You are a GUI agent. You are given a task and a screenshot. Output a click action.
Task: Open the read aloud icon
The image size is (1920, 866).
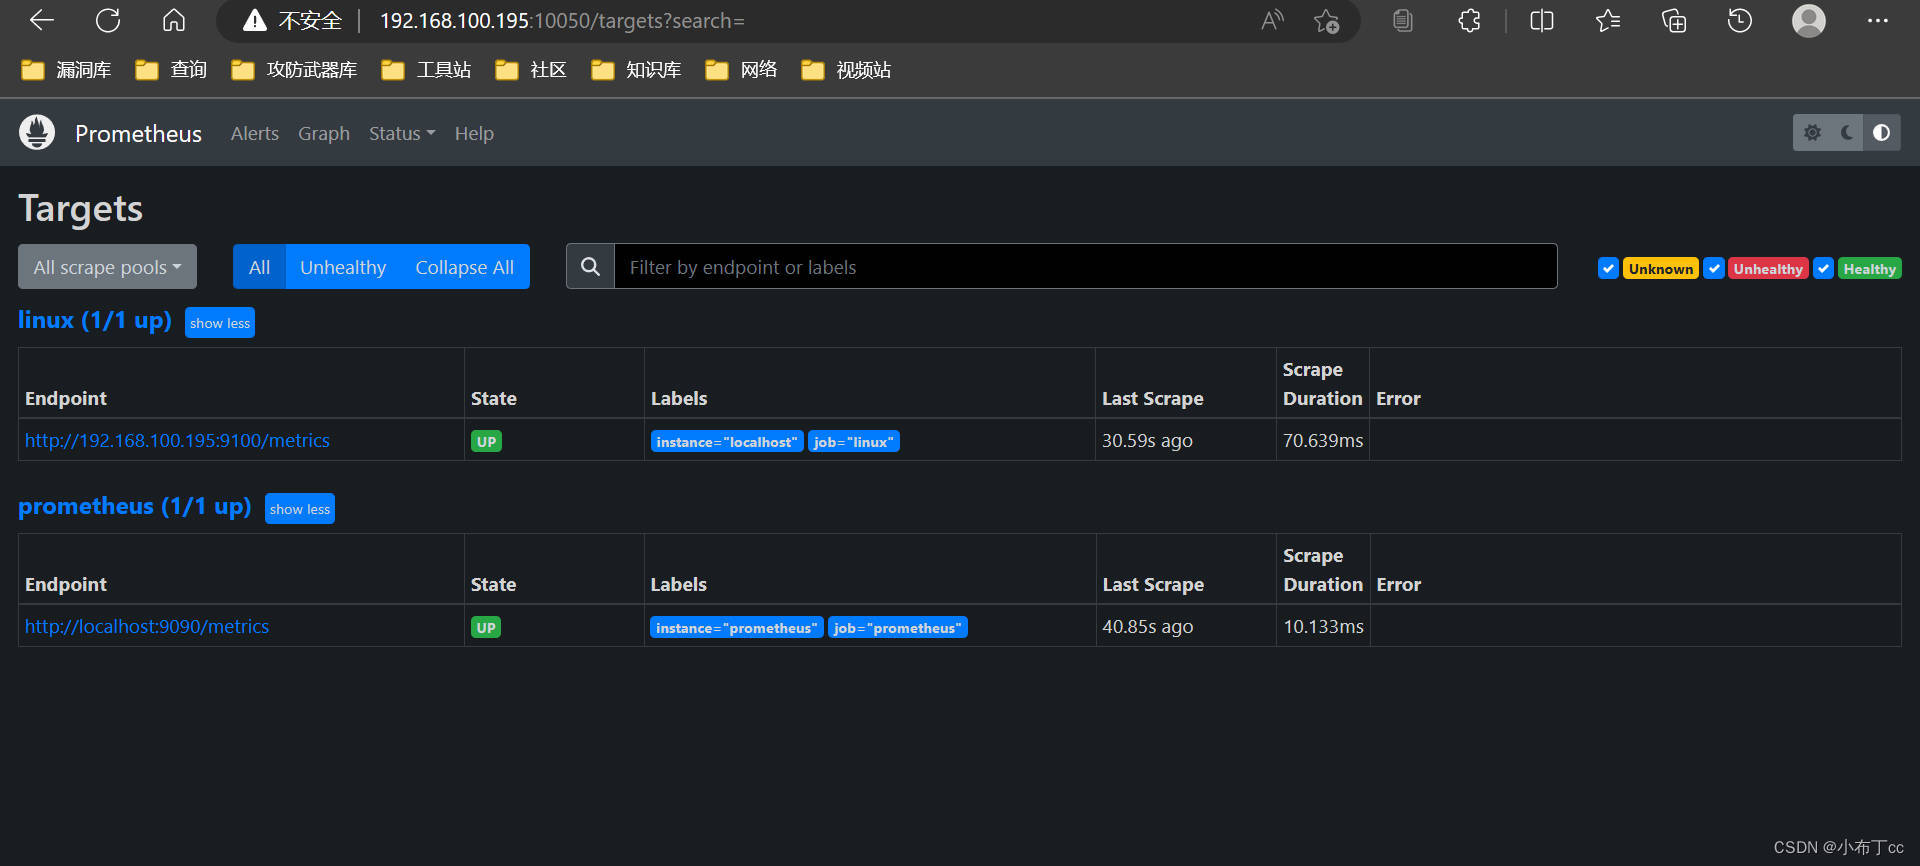pos(1272,20)
